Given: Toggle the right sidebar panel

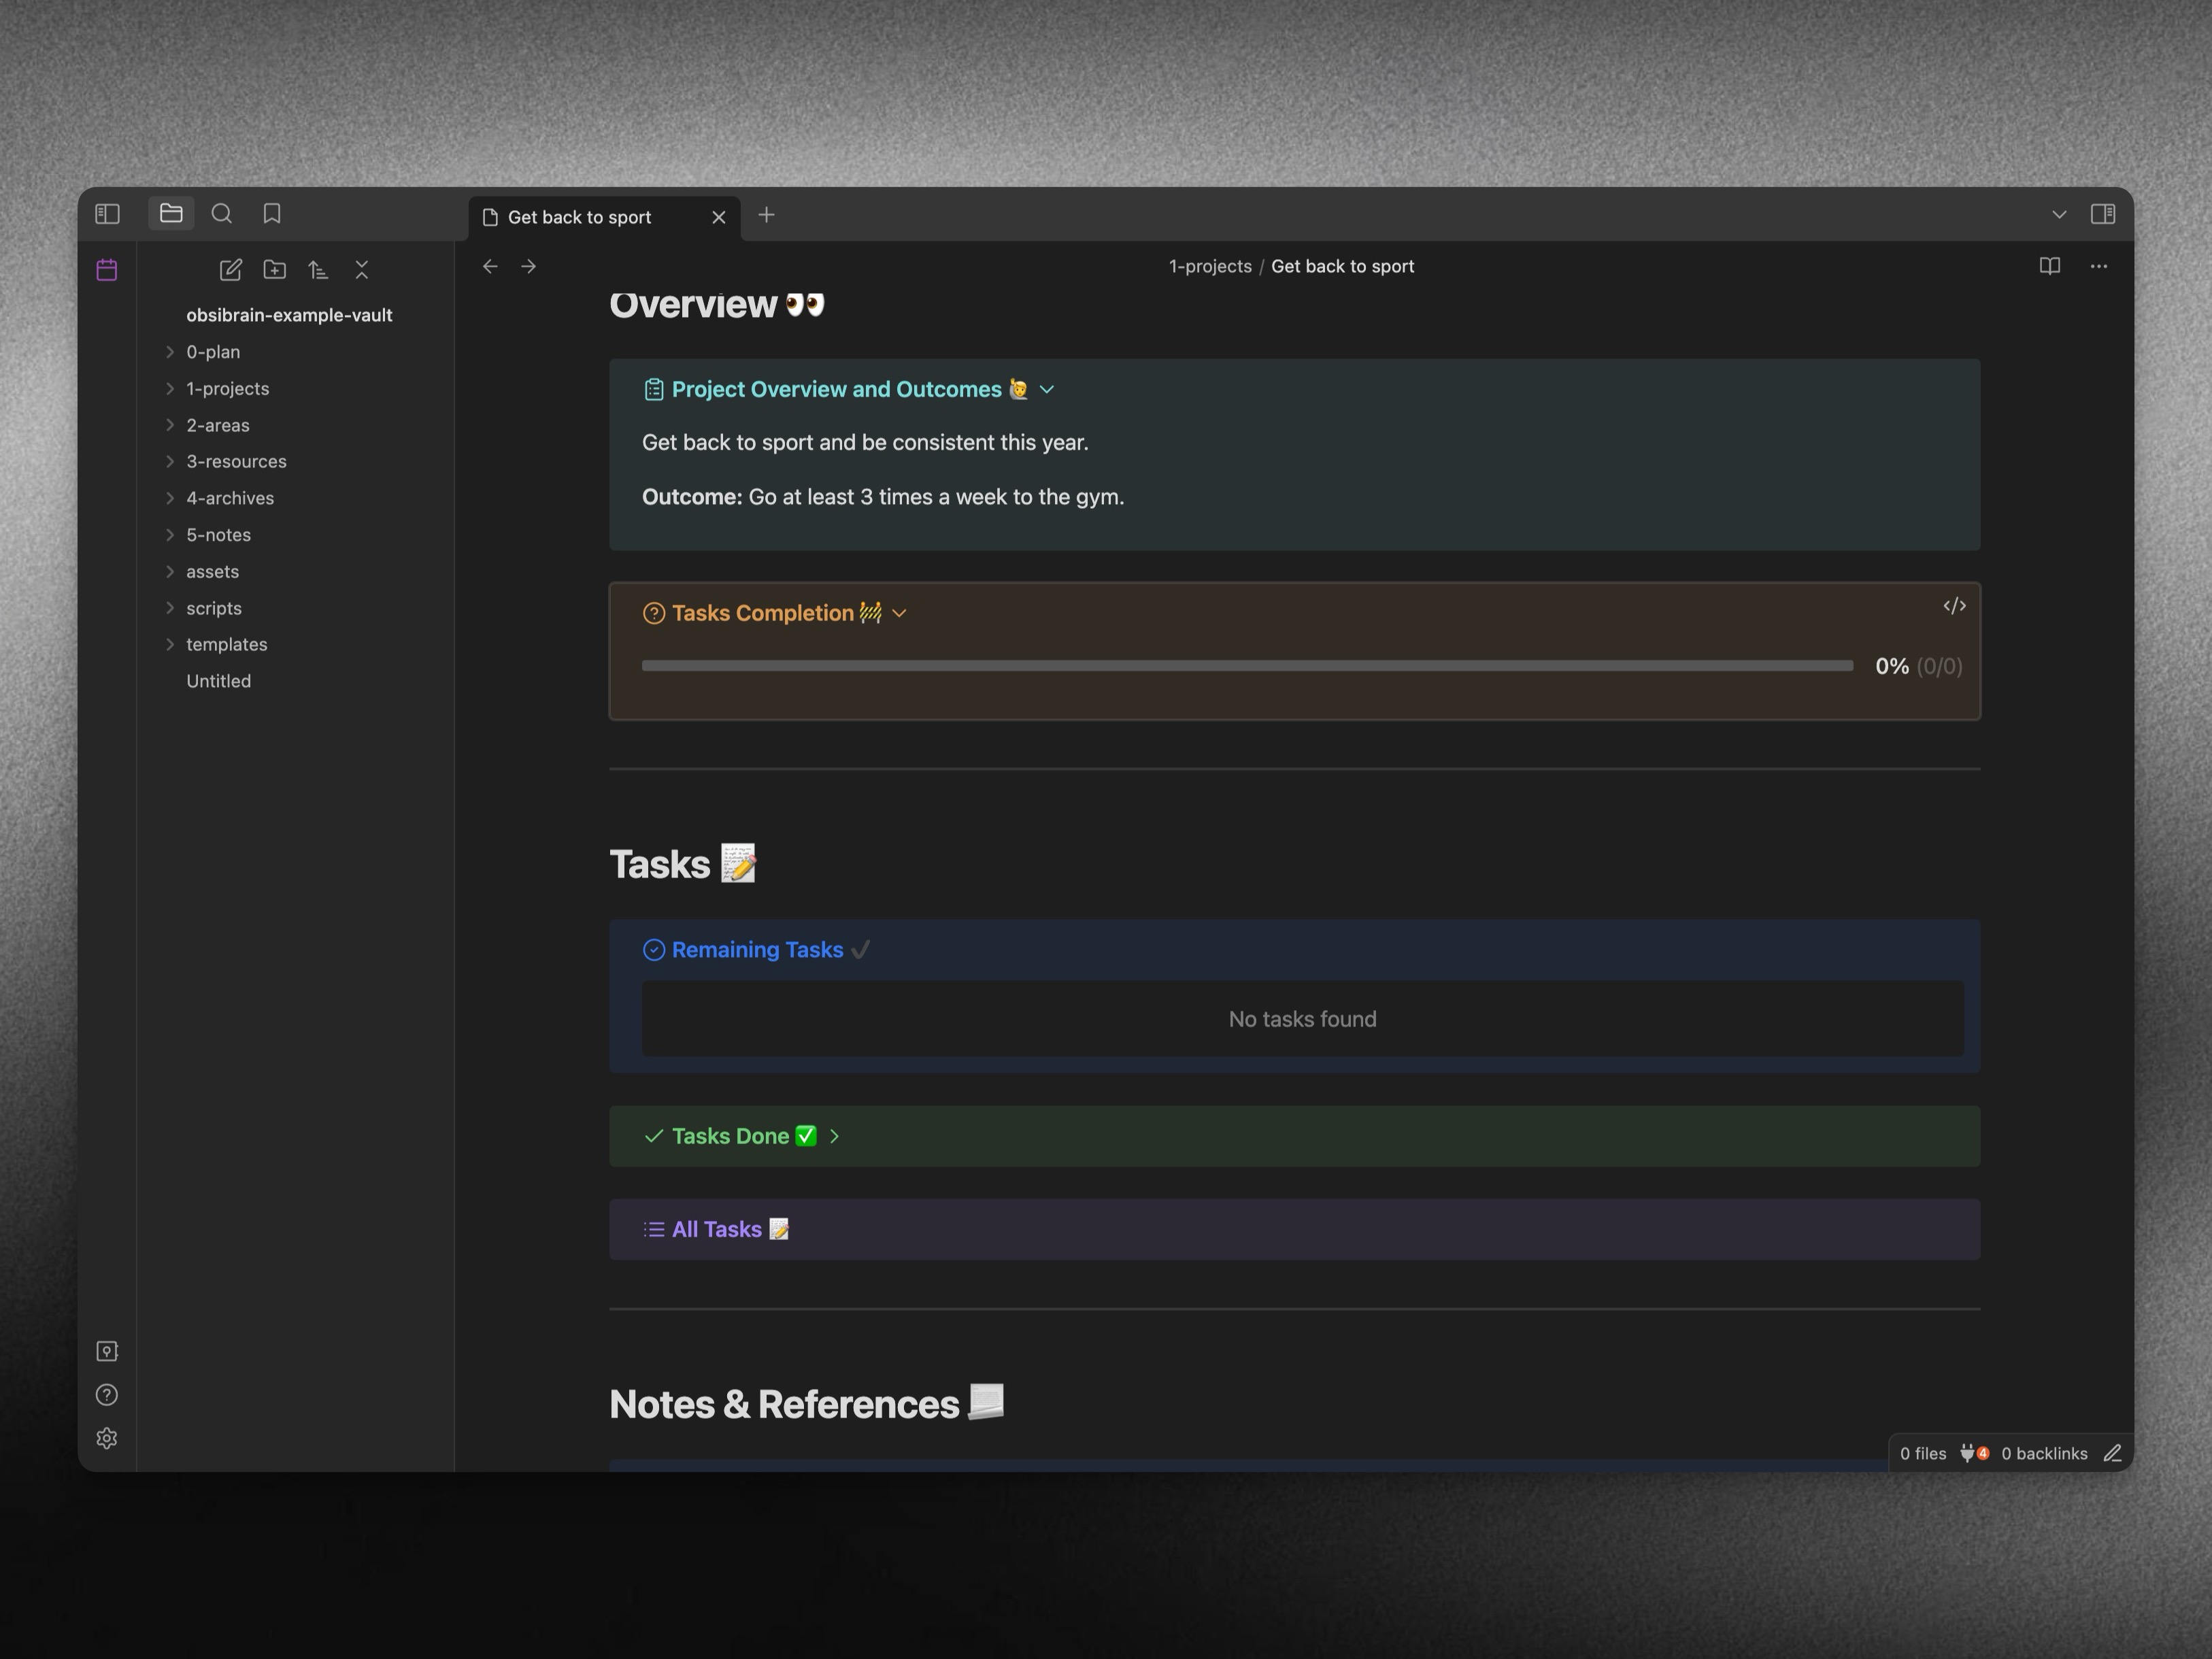Looking at the screenshot, I should 2102,214.
